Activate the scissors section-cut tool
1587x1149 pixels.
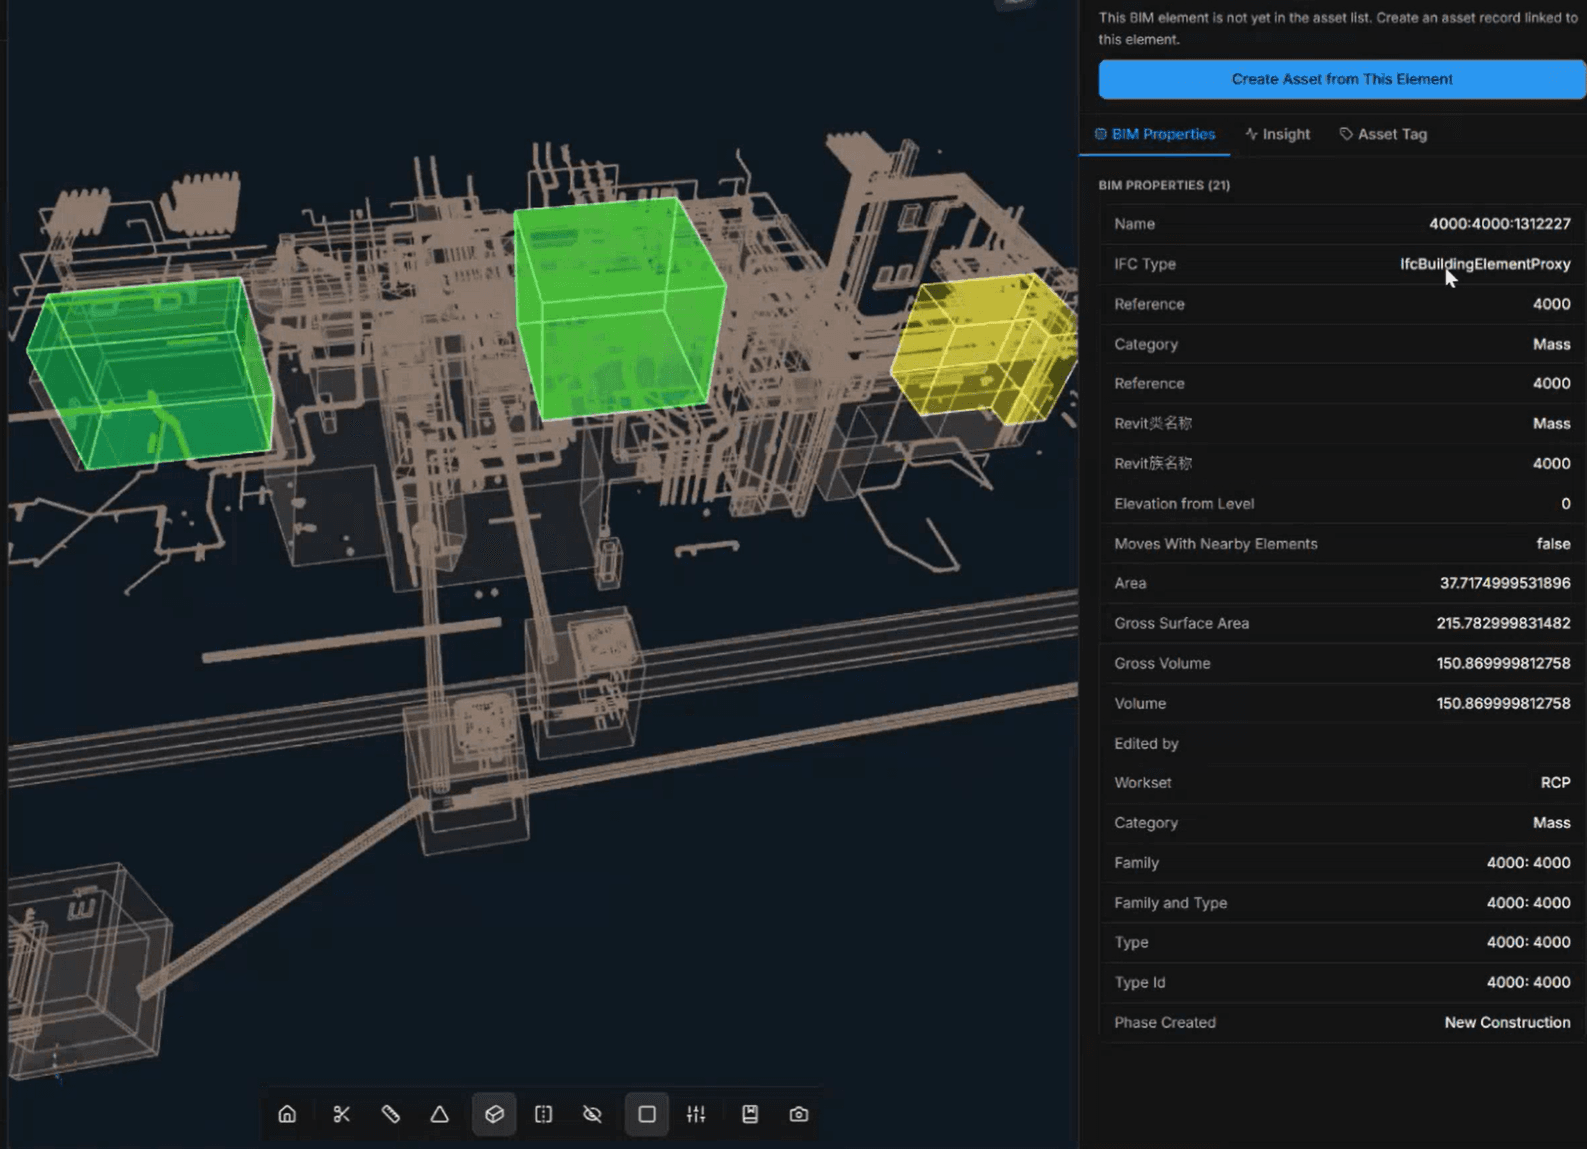pyautogui.click(x=342, y=1114)
